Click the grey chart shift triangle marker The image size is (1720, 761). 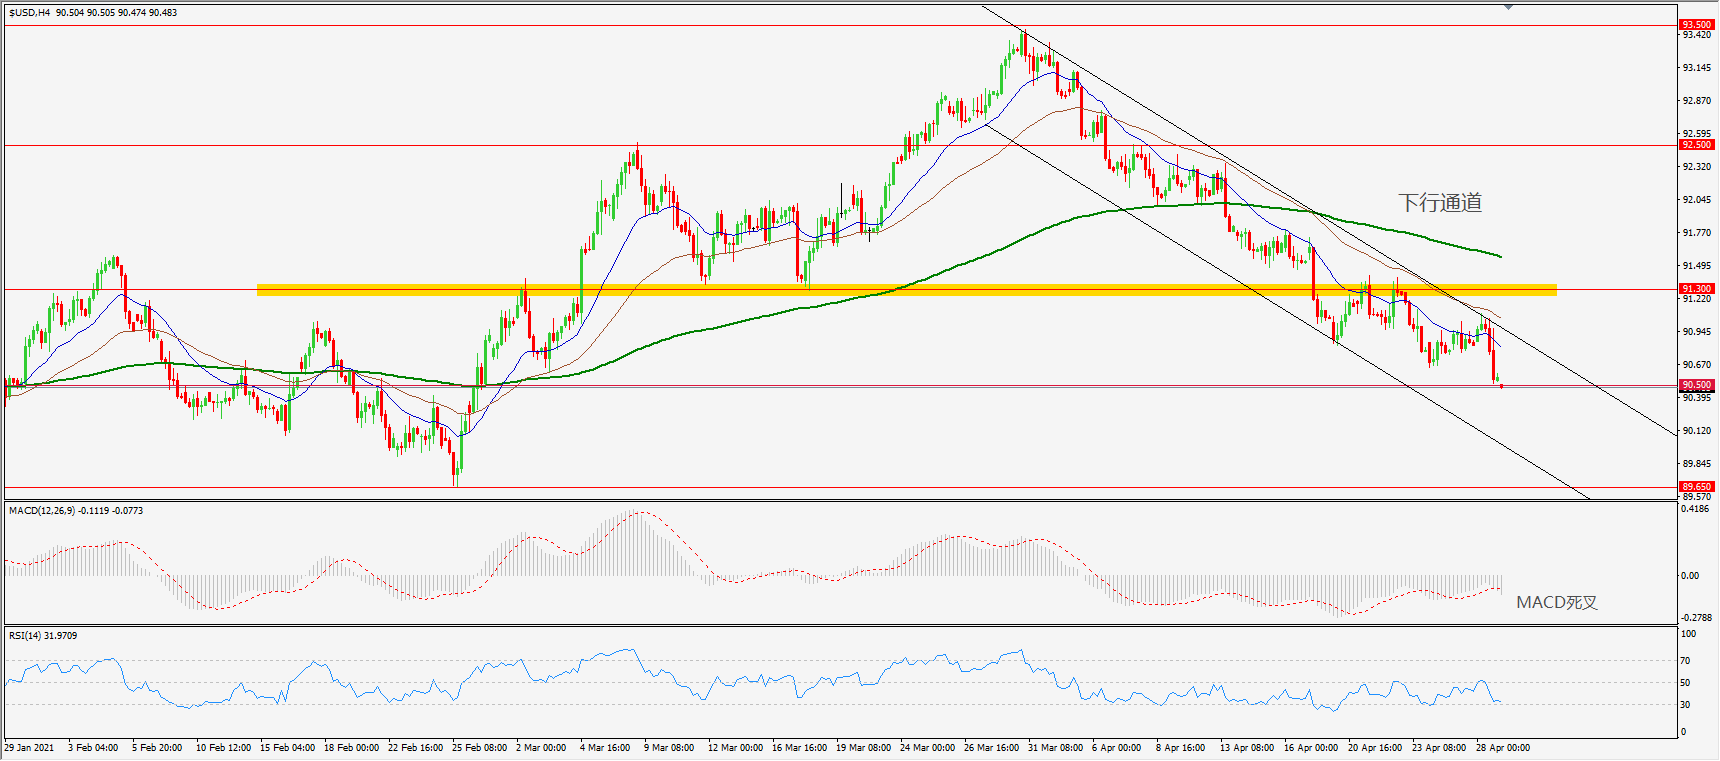pyautogui.click(x=1508, y=7)
